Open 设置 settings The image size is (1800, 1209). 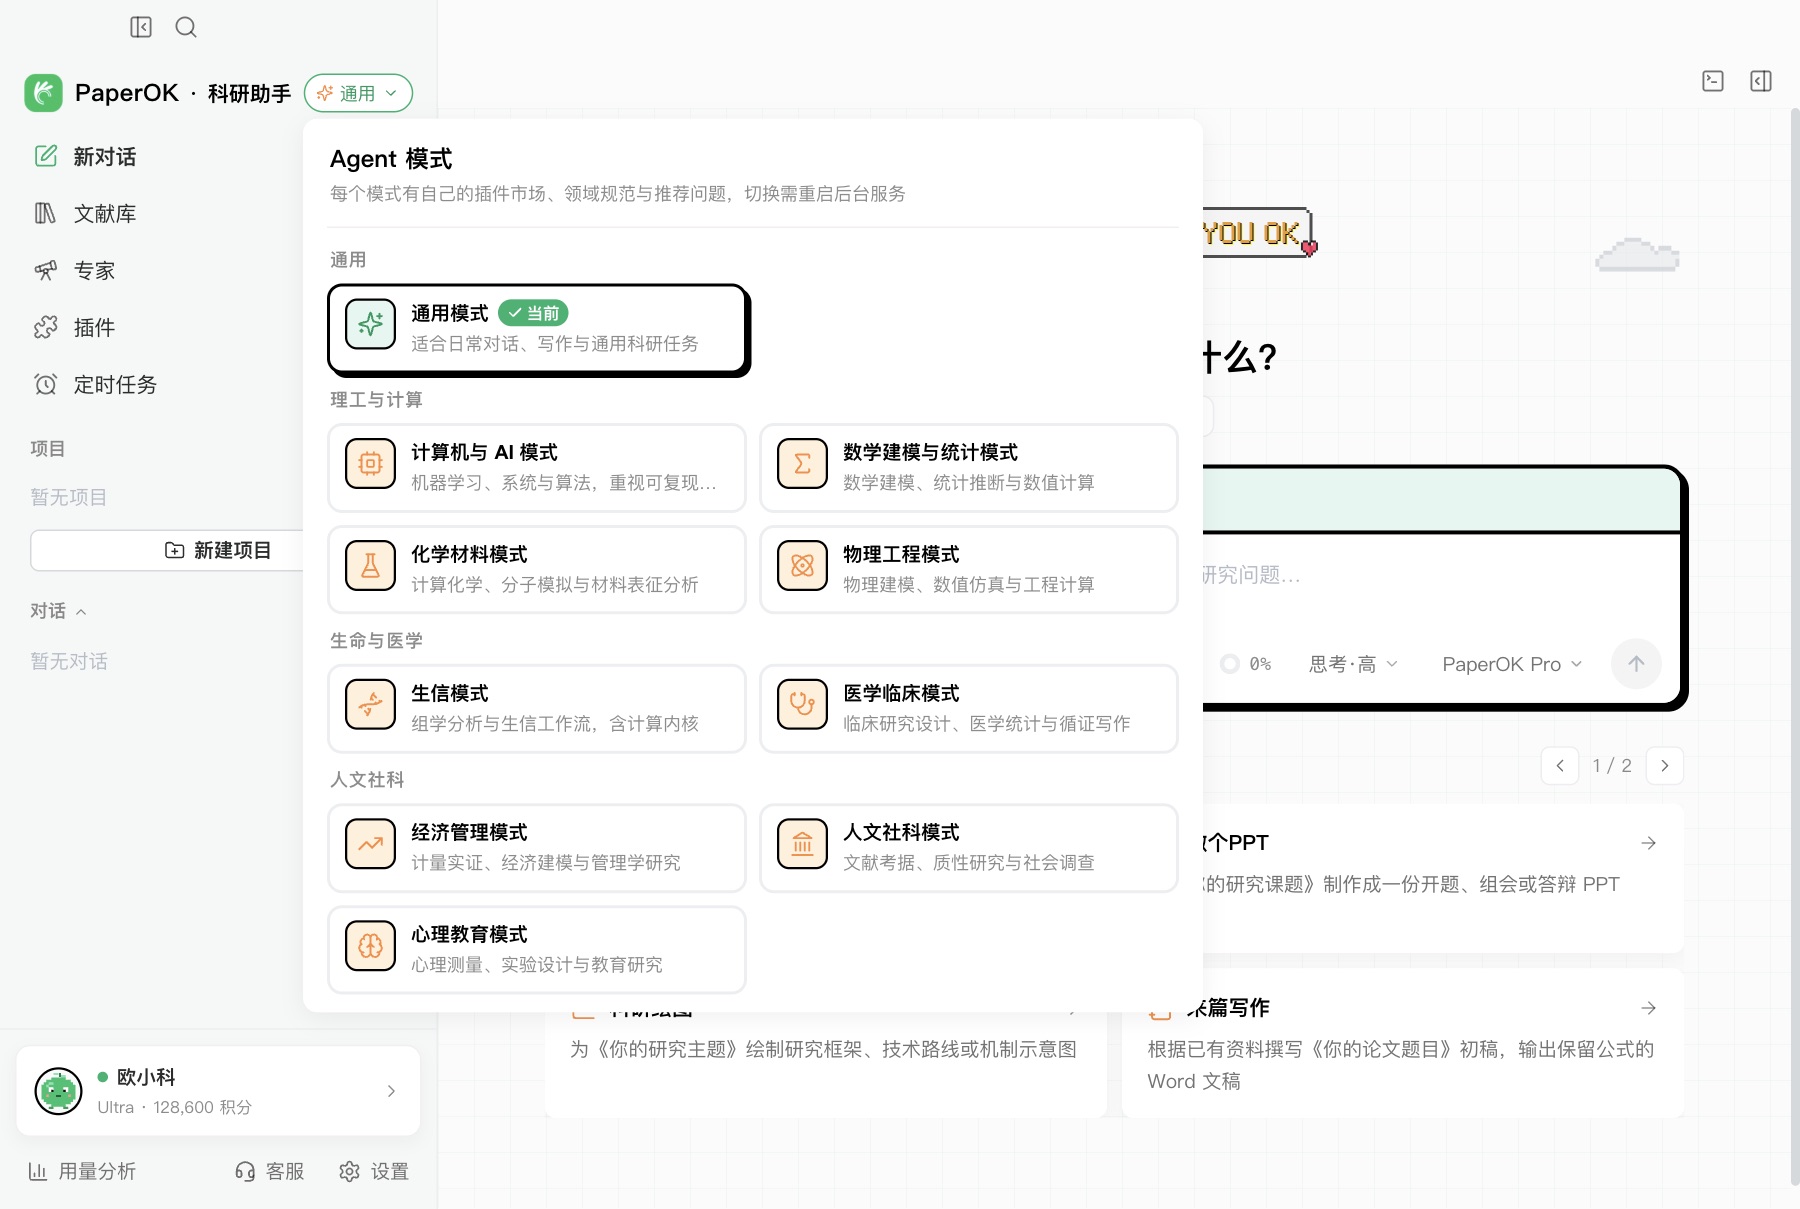coord(374,1171)
